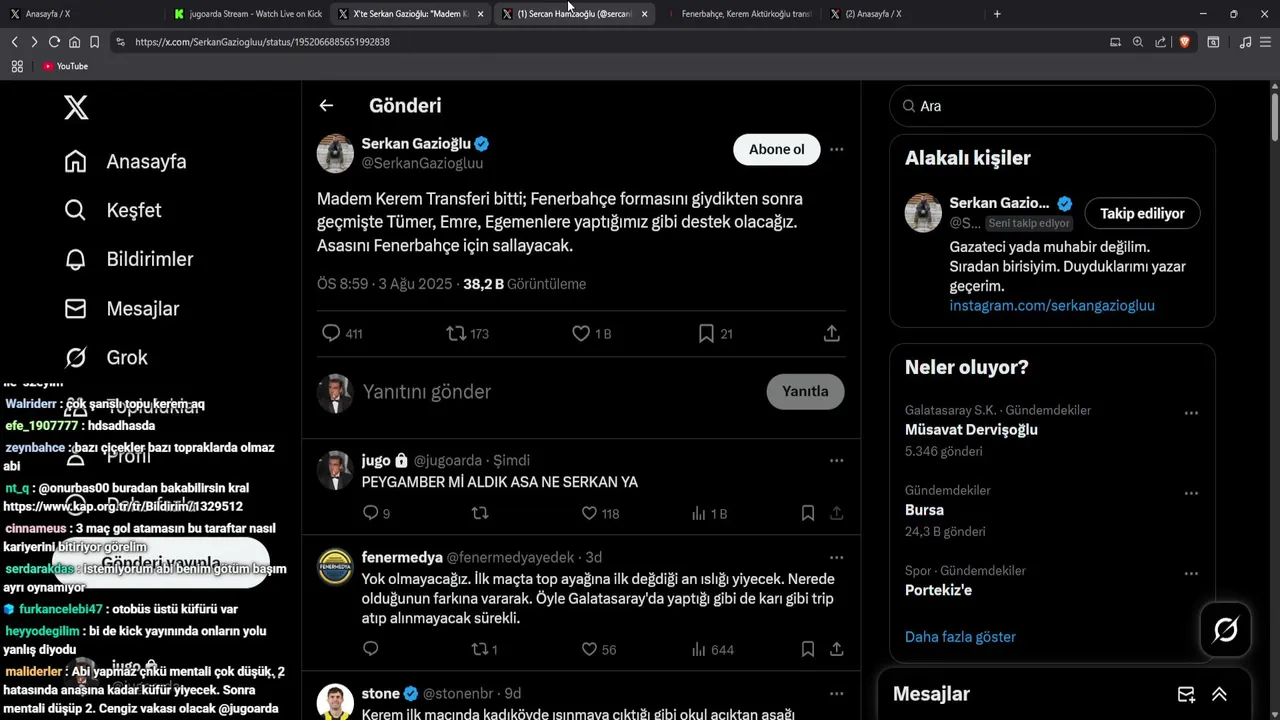Open more options on fenermedya reply
This screenshot has width=1280, height=720.
(836, 557)
